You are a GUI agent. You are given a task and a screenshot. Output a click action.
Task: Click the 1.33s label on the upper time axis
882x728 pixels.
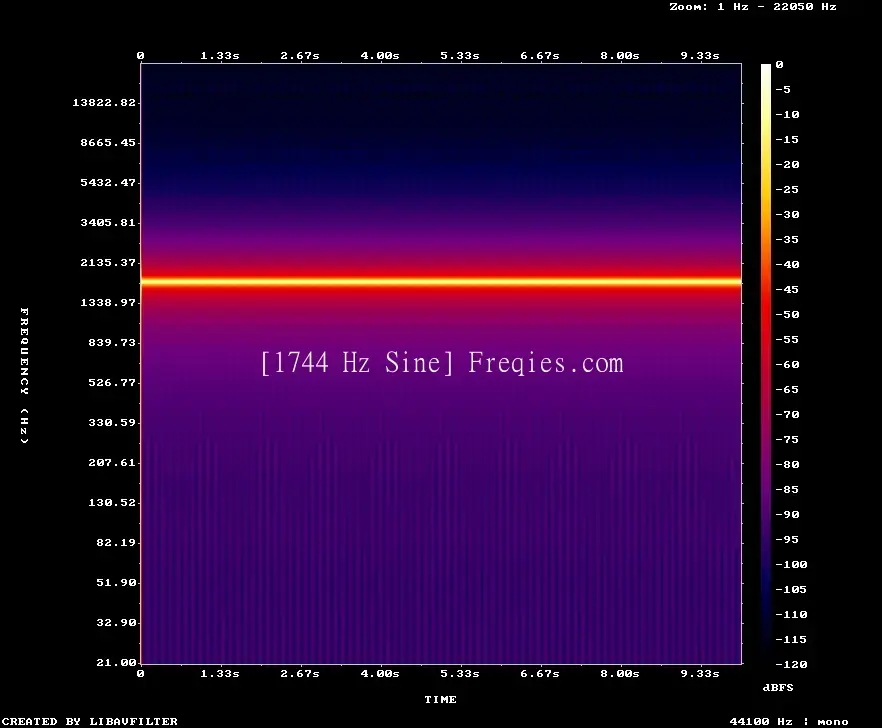click(x=220, y=56)
